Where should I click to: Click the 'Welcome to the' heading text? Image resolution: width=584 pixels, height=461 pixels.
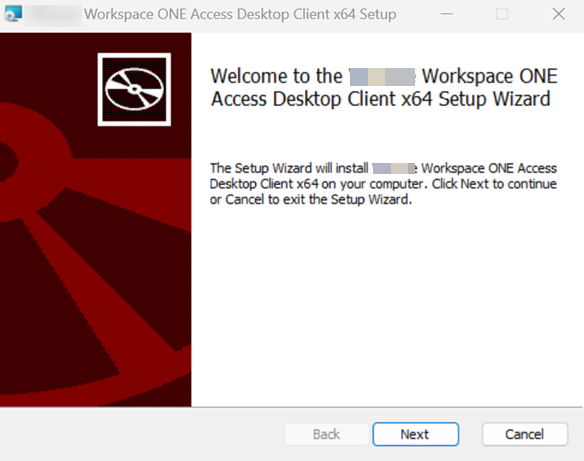(x=276, y=76)
